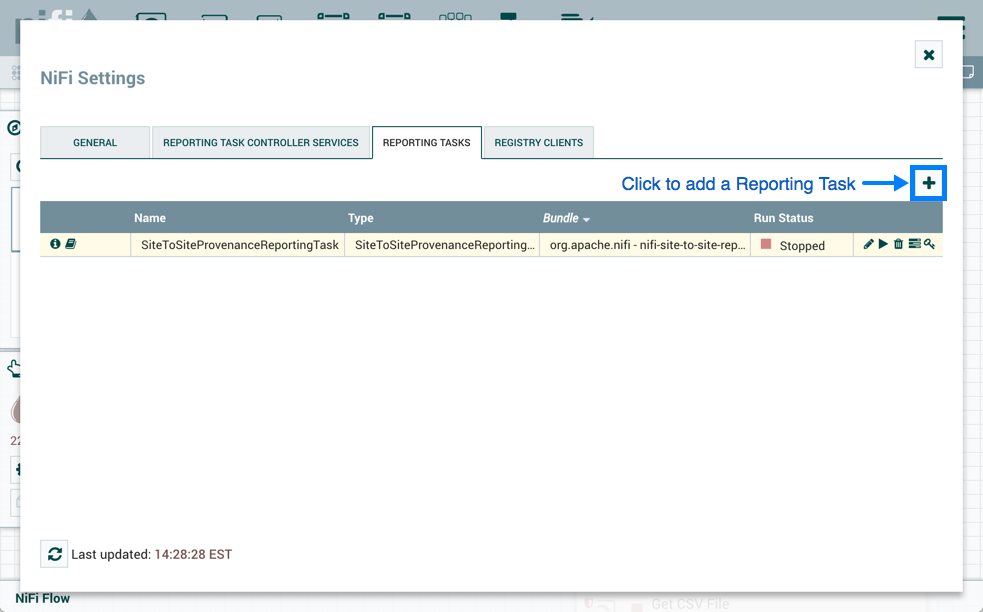This screenshot has height=612, width=983.
Task: Refresh the reporting tasks list
Action: [x=54, y=554]
